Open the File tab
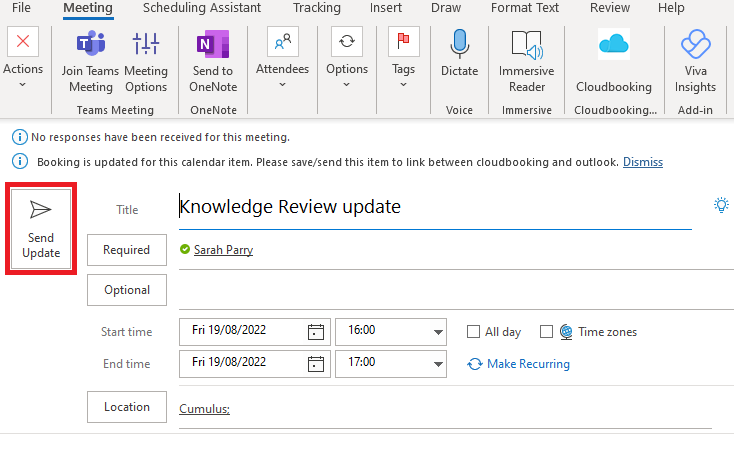This screenshot has width=734, height=466. click(21, 8)
